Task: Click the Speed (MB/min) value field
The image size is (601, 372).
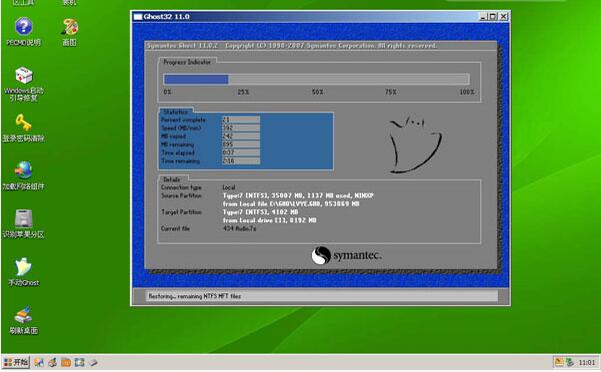Action: point(241,128)
